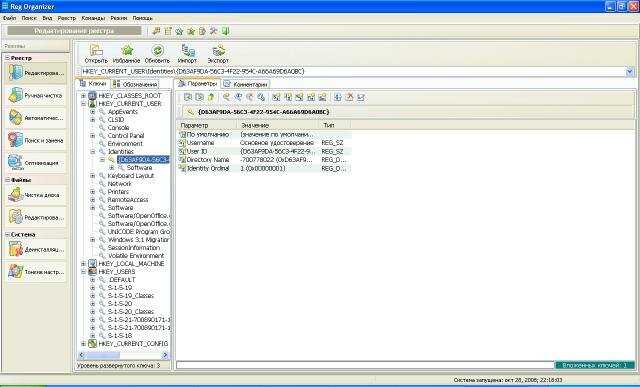Expand the Keyboard Layout key
The width and height of the screenshot is (640, 387).
(93, 176)
